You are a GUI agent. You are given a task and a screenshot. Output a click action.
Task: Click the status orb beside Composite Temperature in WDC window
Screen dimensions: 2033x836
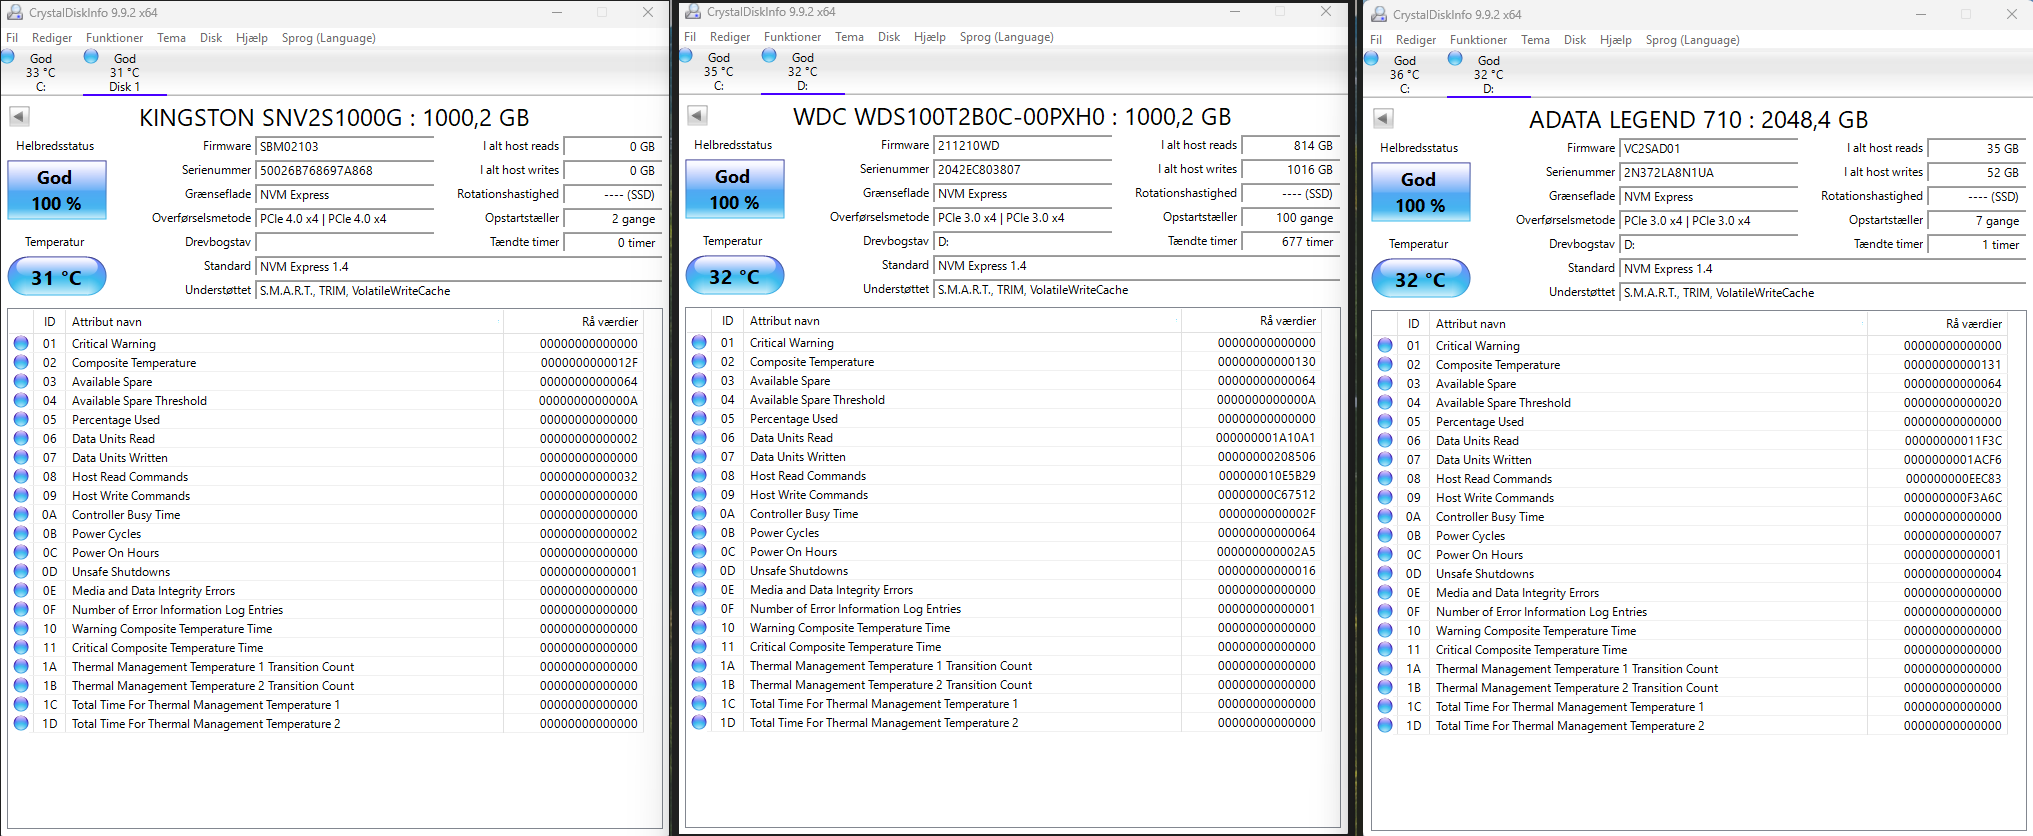699,361
